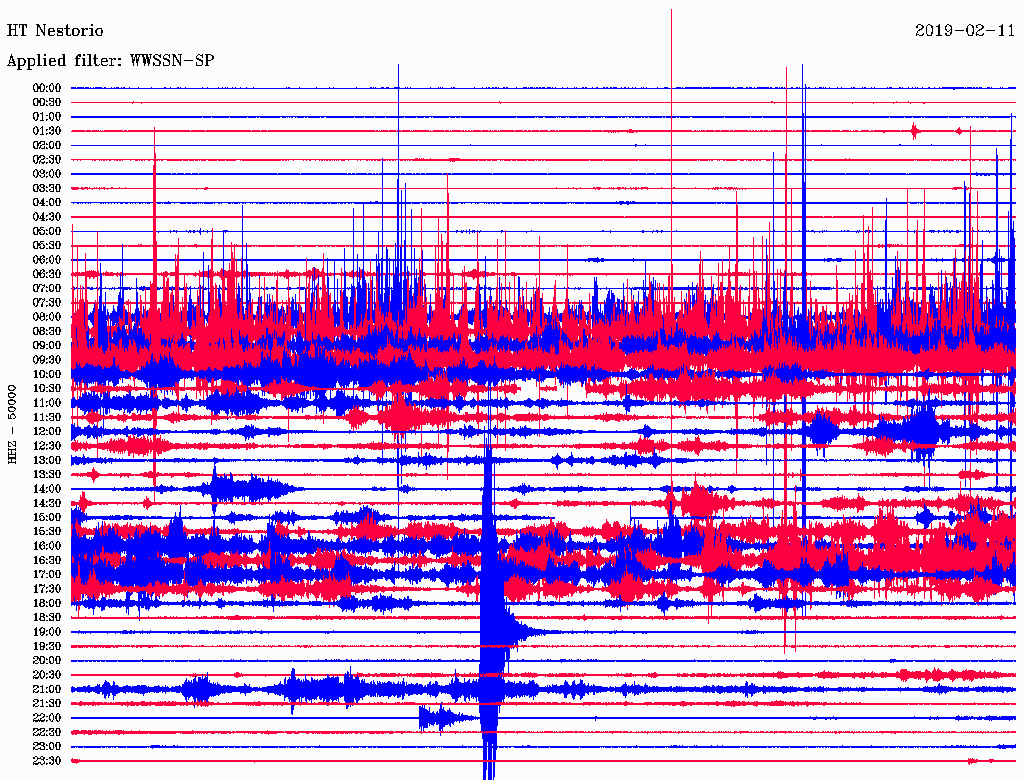The height and width of the screenshot is (780, 1024).
Task: Click the 03:30 time label
Action: pos(47,189)
